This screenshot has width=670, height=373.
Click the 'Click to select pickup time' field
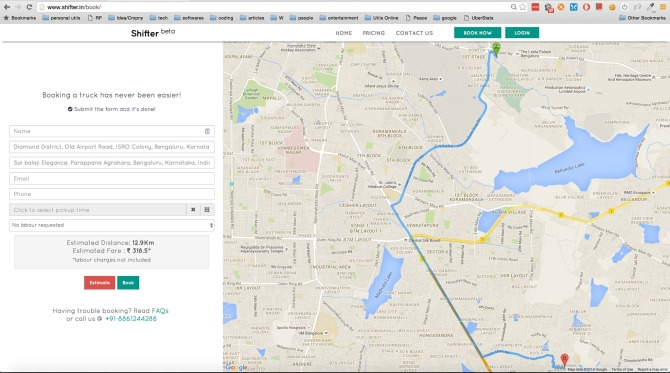pyautogui.click(x=97, y=210)
